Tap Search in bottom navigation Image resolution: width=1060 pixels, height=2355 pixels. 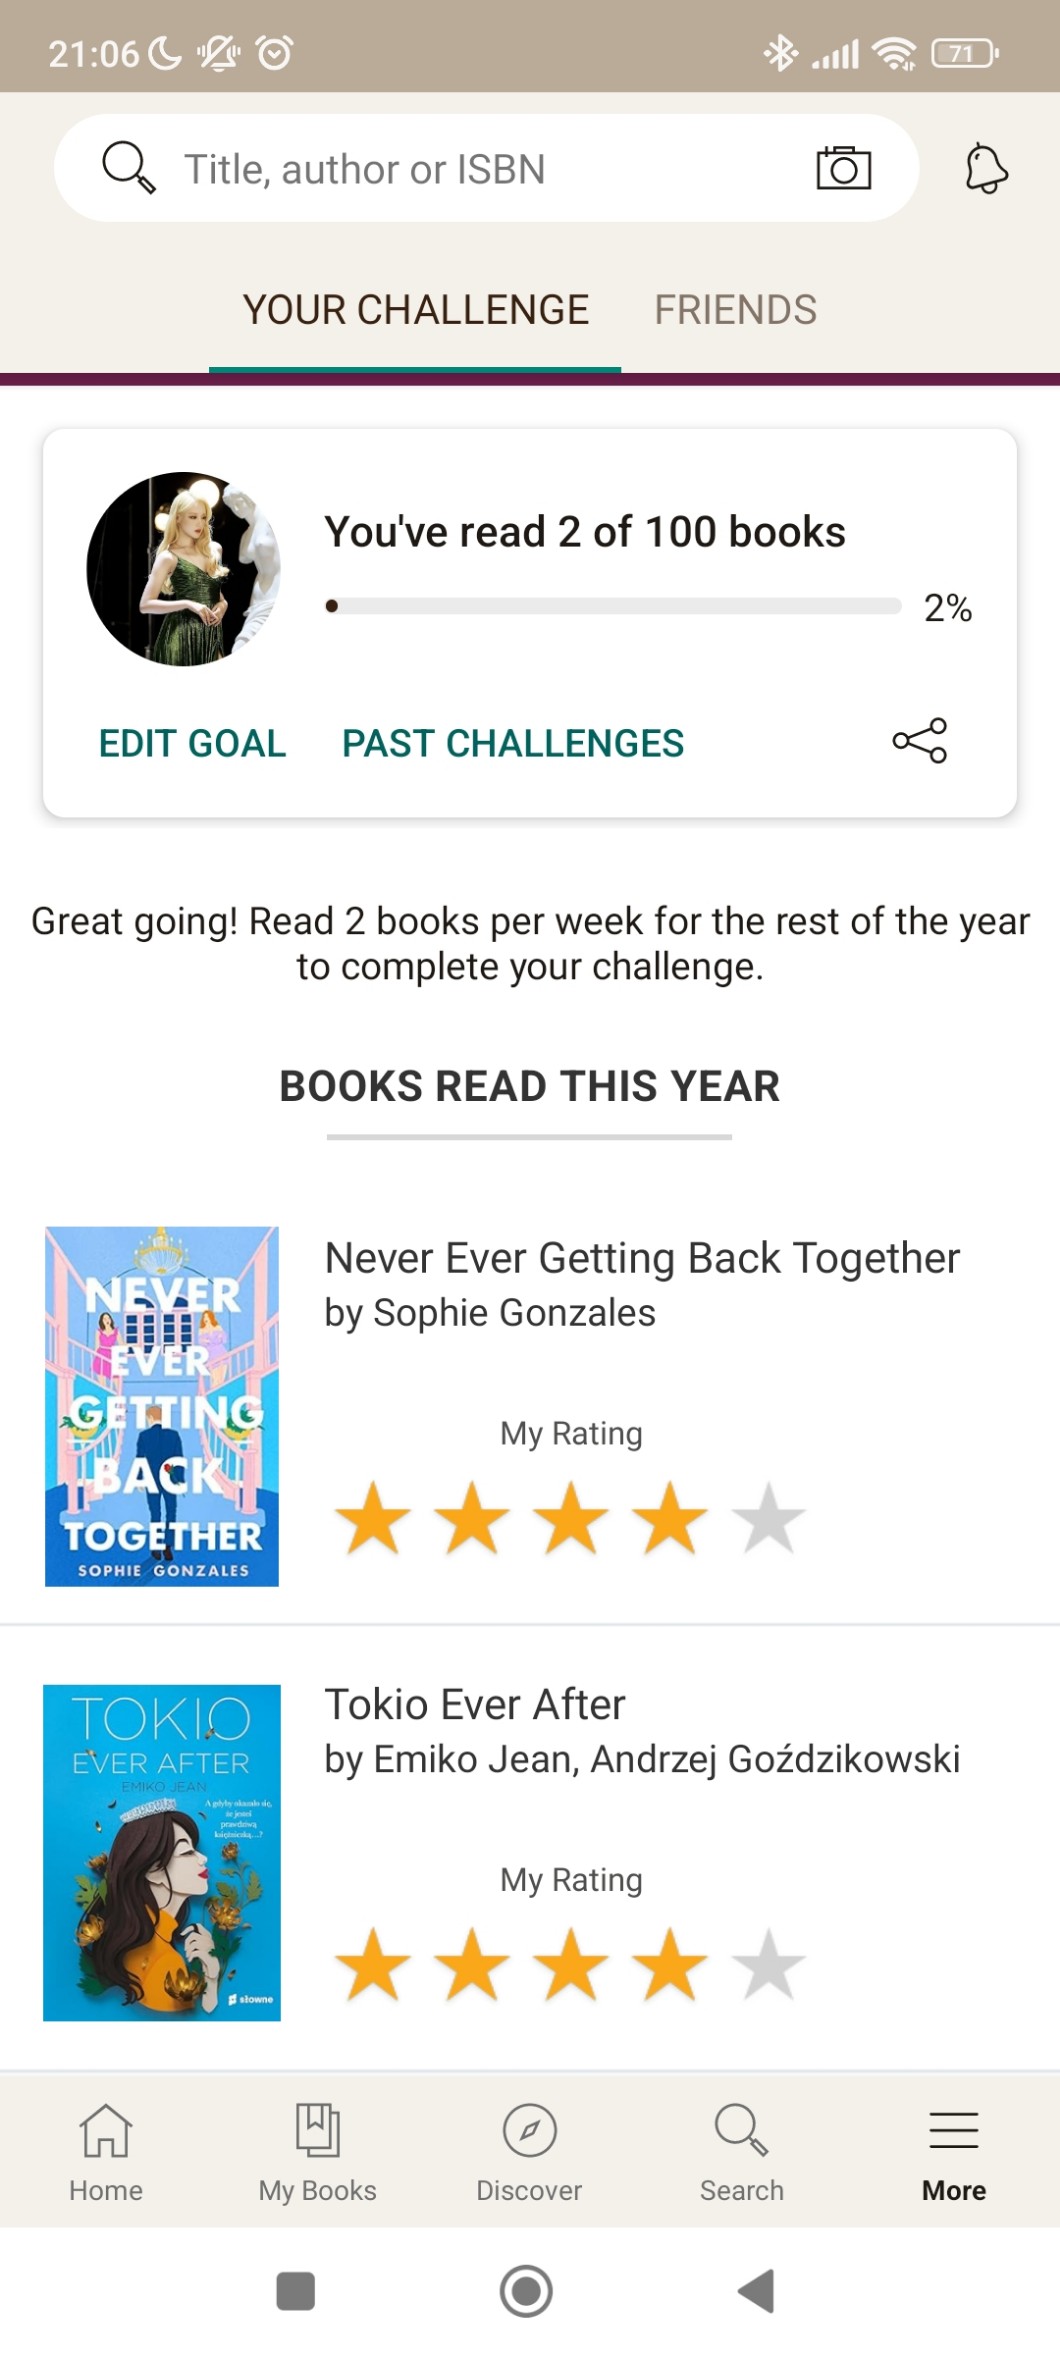click(x=741, y=2150)
